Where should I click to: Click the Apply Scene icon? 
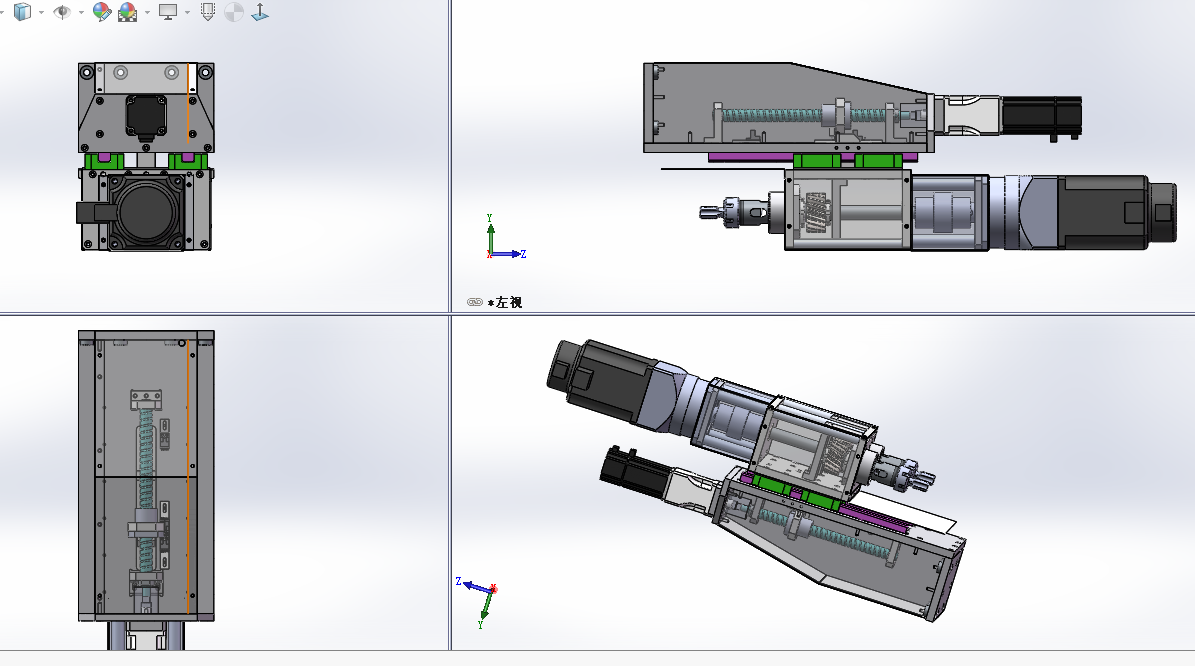coord(127,11)
